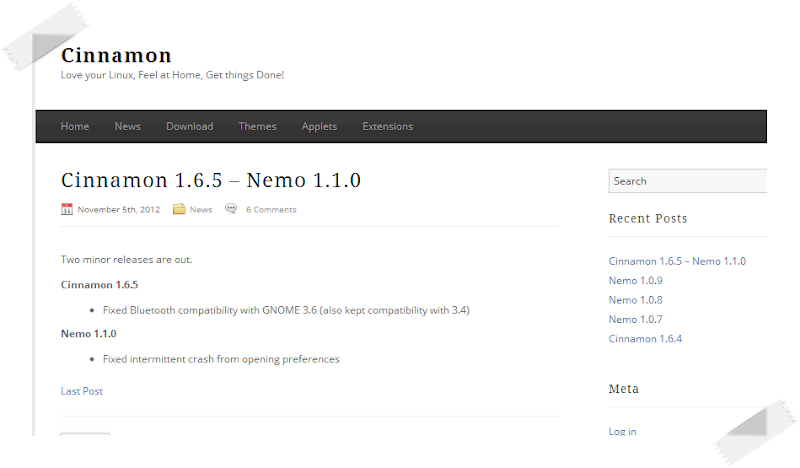Screen dimensions: 800x468
Task: Open the Extensions menu item
Action: (x=387, y=126)
